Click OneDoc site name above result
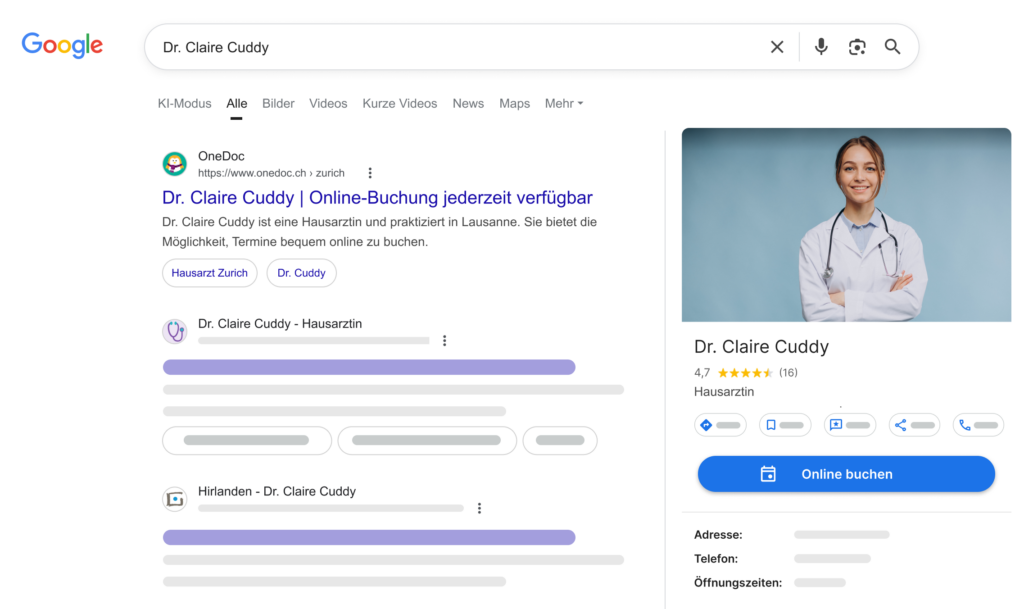 click(x=221, y=156)
